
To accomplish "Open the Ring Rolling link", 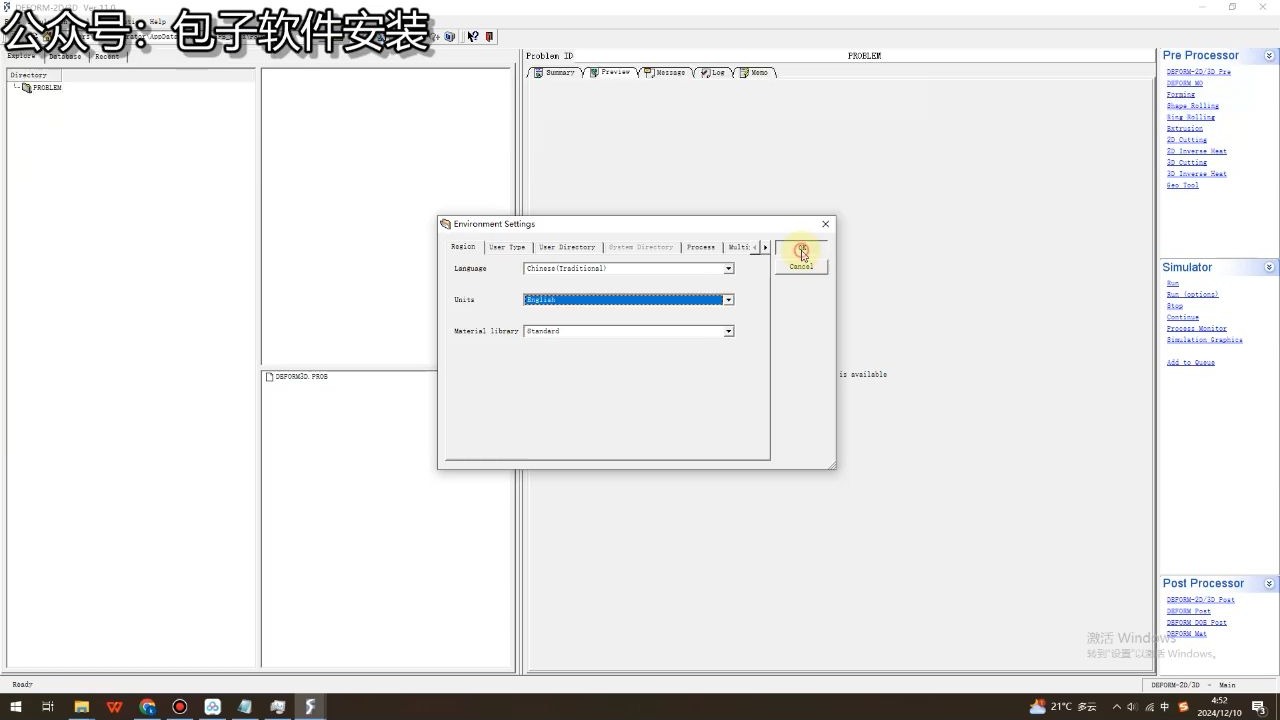I will pyautogui.click(x=1190, y=117).
